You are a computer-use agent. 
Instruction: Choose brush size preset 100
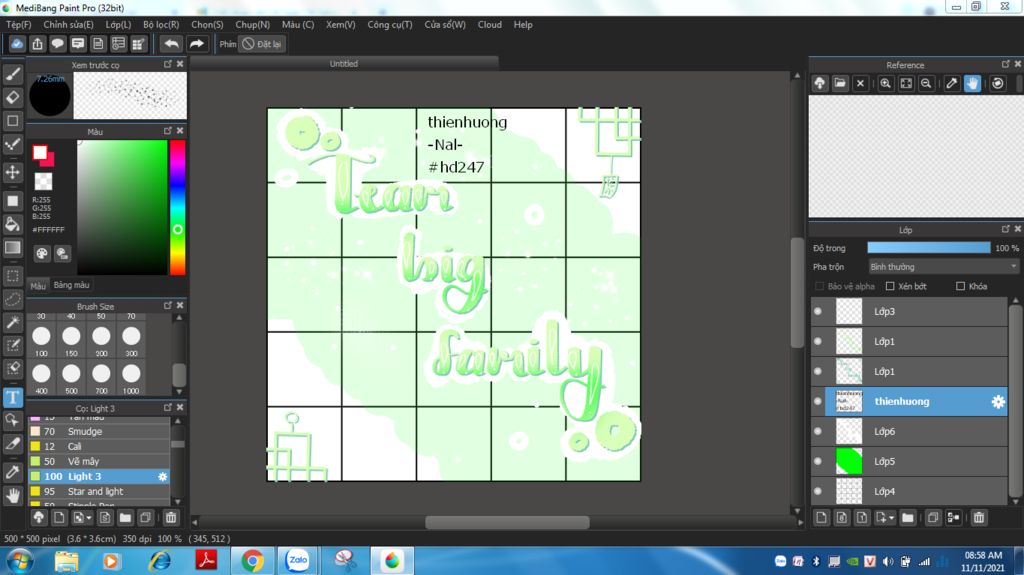[41, 341]
